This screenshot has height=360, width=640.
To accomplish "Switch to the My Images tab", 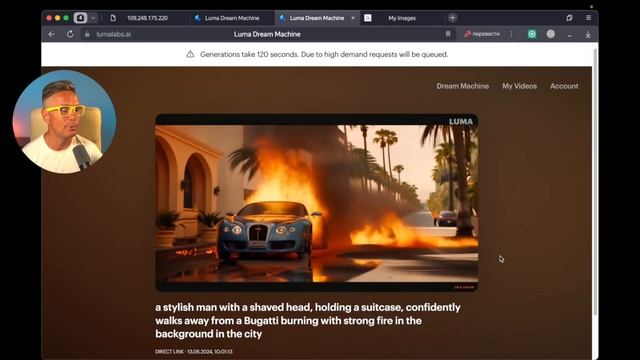I will coord(402,18).
